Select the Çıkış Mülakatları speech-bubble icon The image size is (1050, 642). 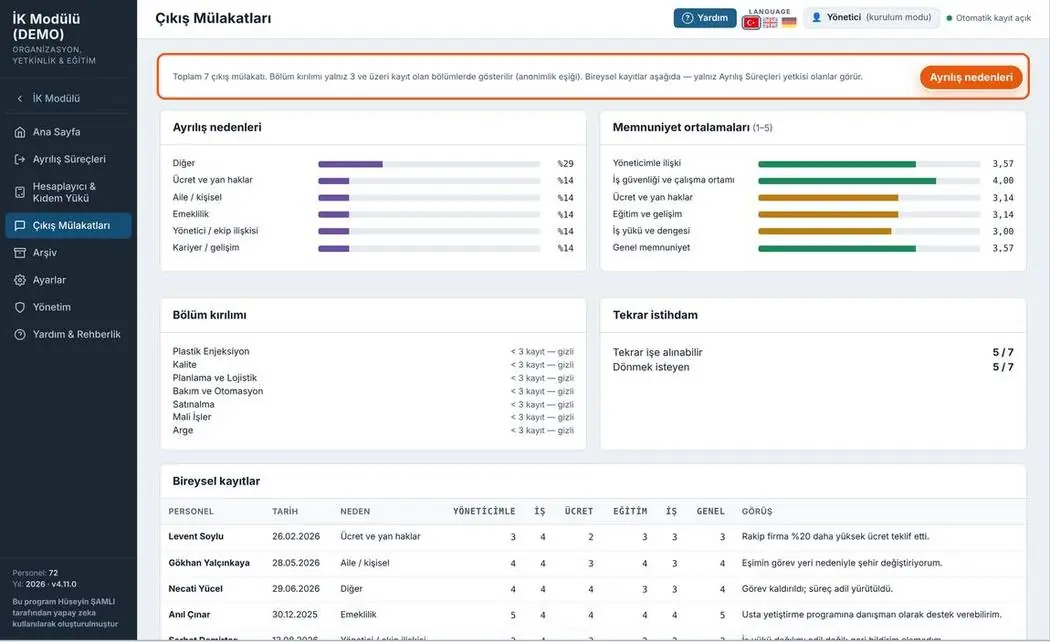[x=20, y=226]
